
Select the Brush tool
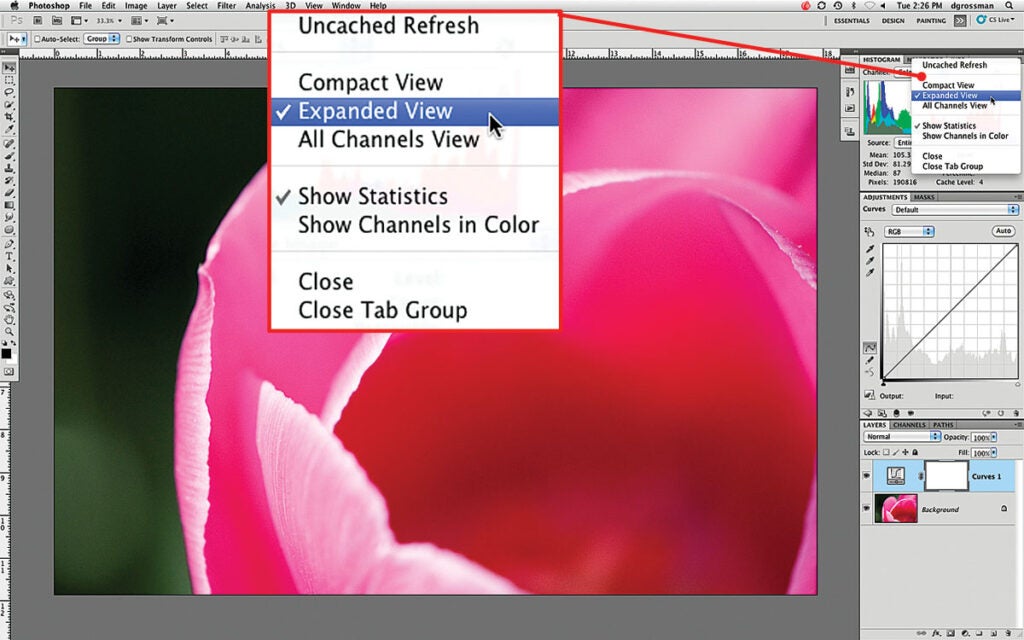(9, 156)
